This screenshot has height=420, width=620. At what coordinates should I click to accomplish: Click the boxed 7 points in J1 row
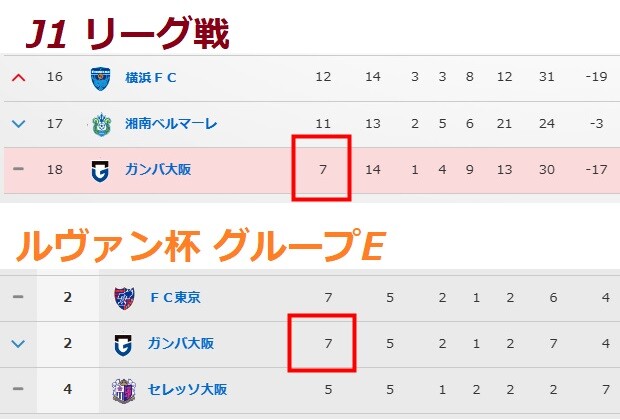click(x=323, y=170)
